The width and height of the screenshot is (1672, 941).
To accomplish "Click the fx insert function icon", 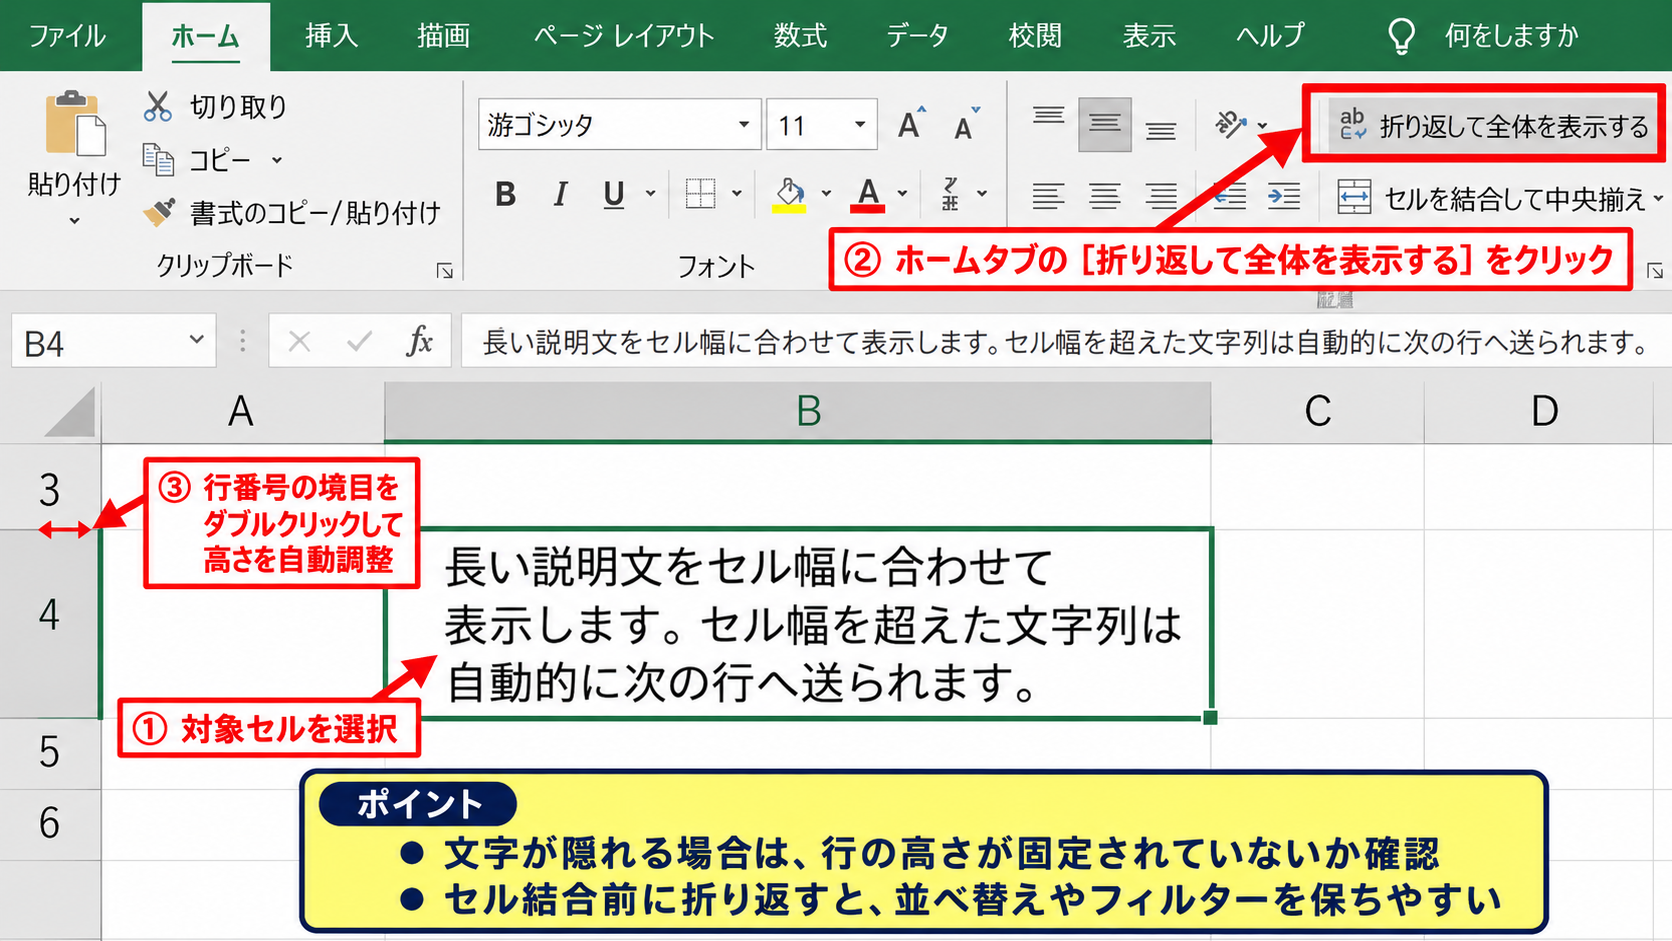I will click(x=420, y=342).
